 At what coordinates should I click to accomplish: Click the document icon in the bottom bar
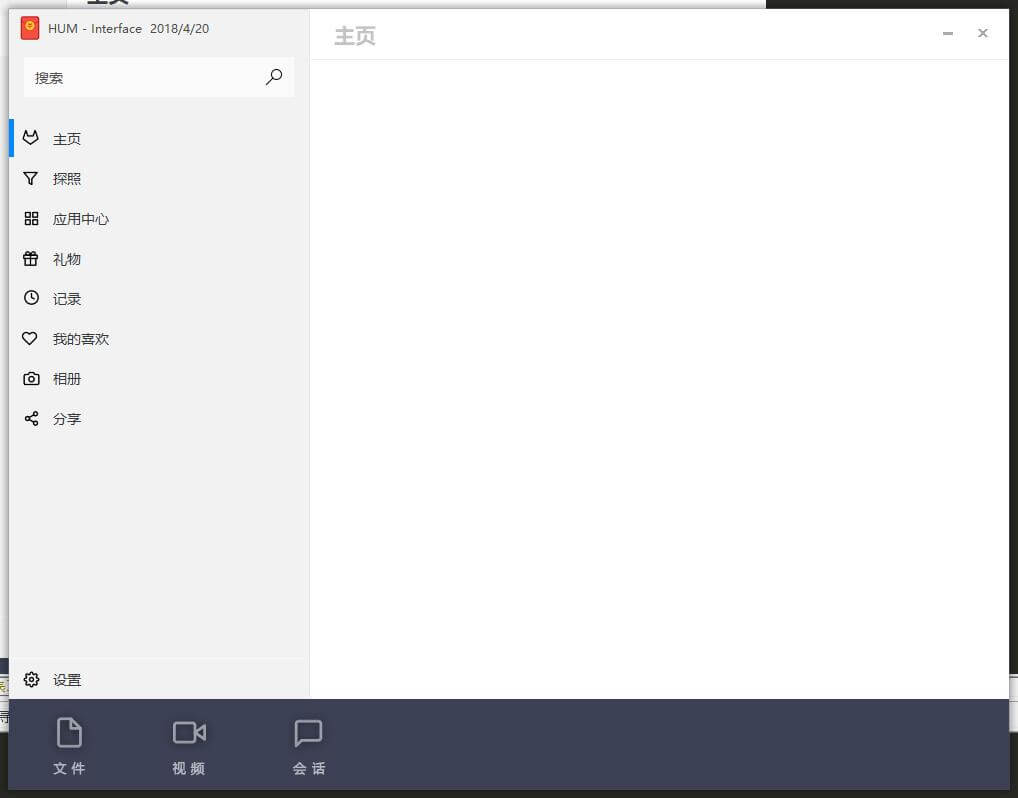69,733
